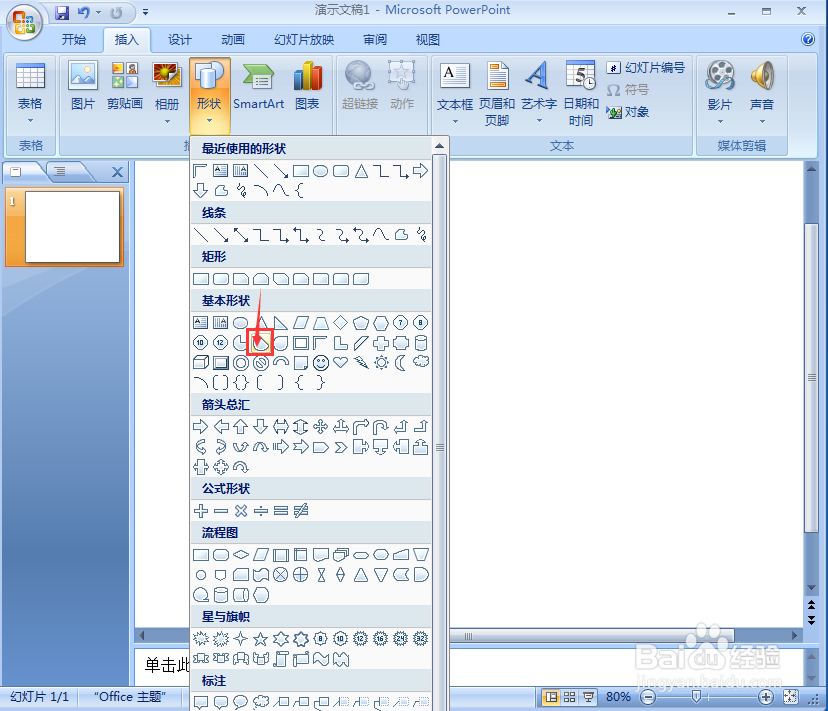
Task: Insert WordArt text
Action: 539,93
